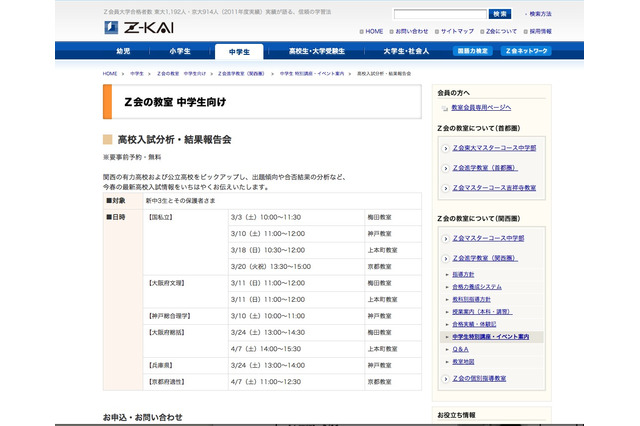Open Z会進学教室（首都圏） link

coord(485,168)
